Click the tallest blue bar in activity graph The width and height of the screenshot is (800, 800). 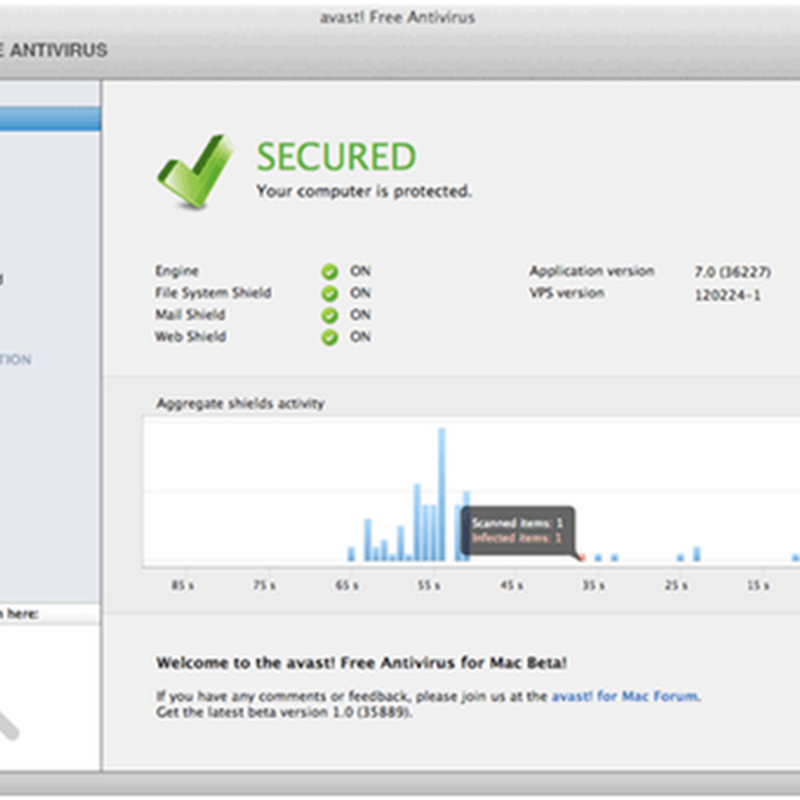442,494
